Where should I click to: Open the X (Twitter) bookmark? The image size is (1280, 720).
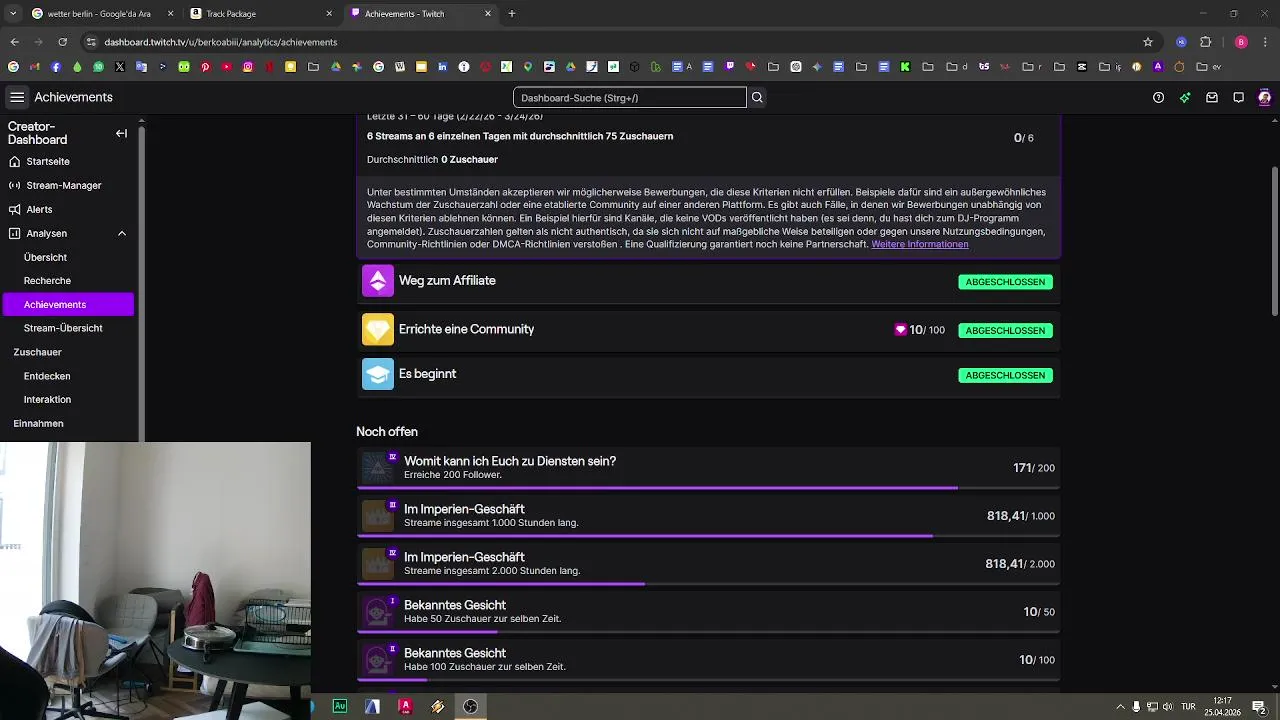(119, 67)
